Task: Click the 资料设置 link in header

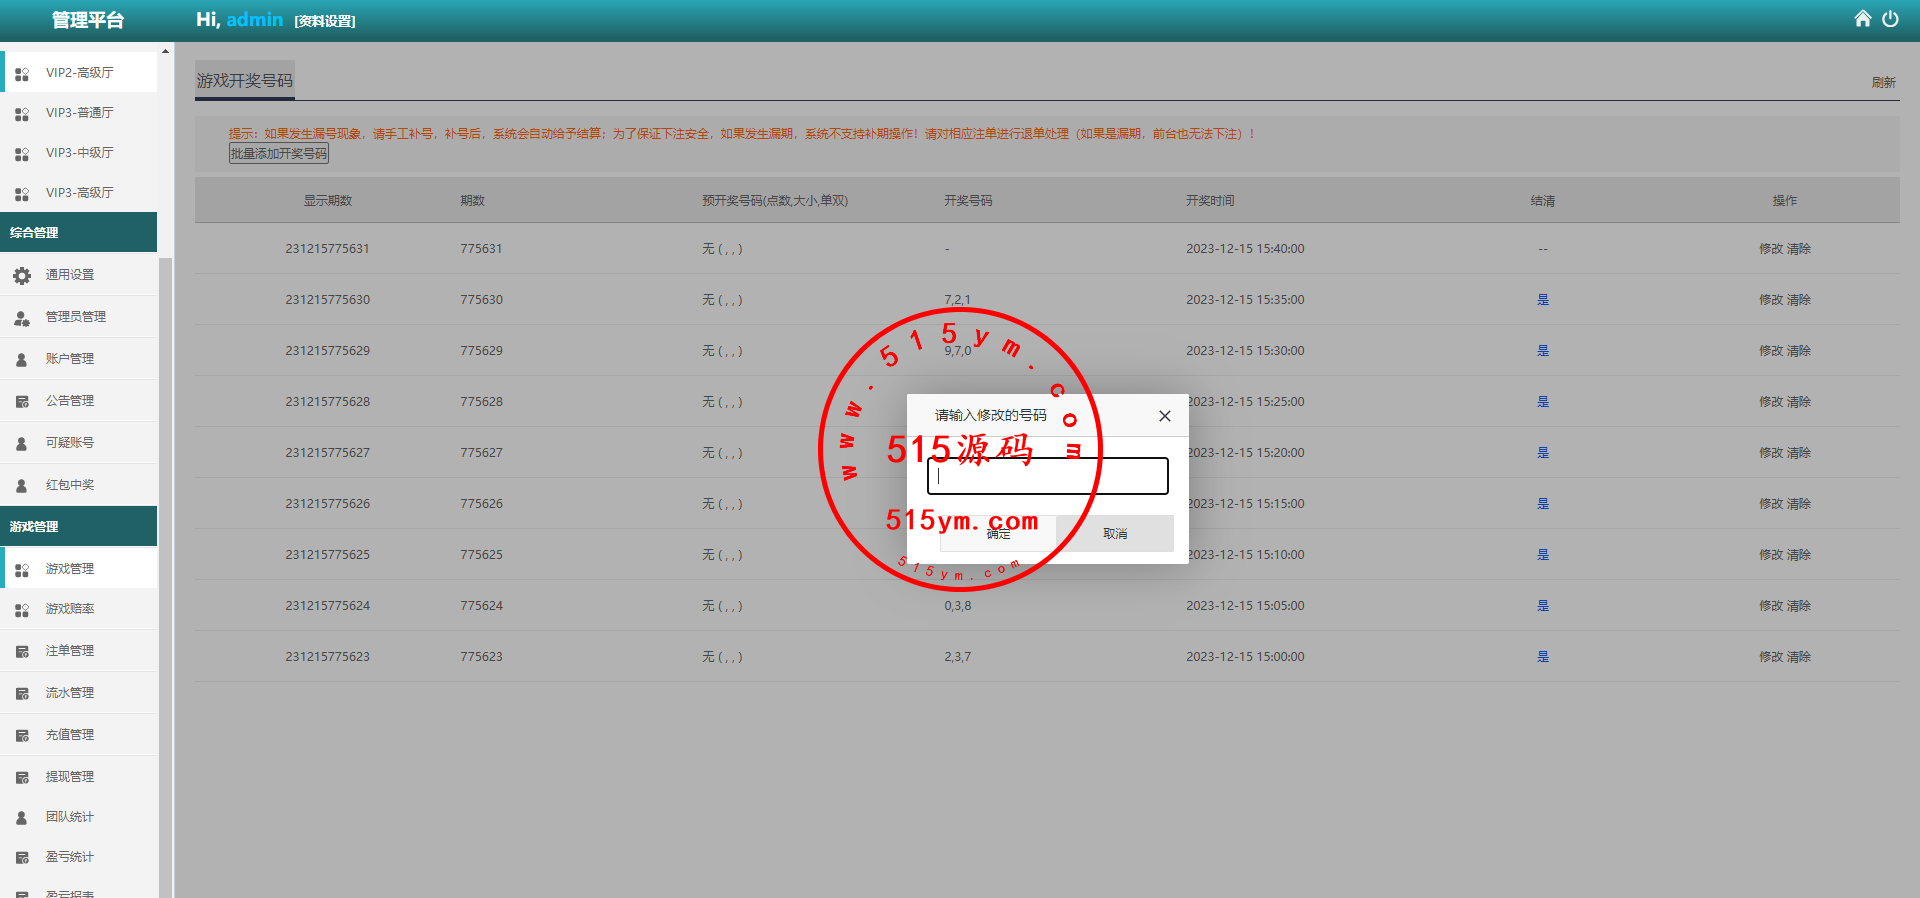Action: pos(325,21)
